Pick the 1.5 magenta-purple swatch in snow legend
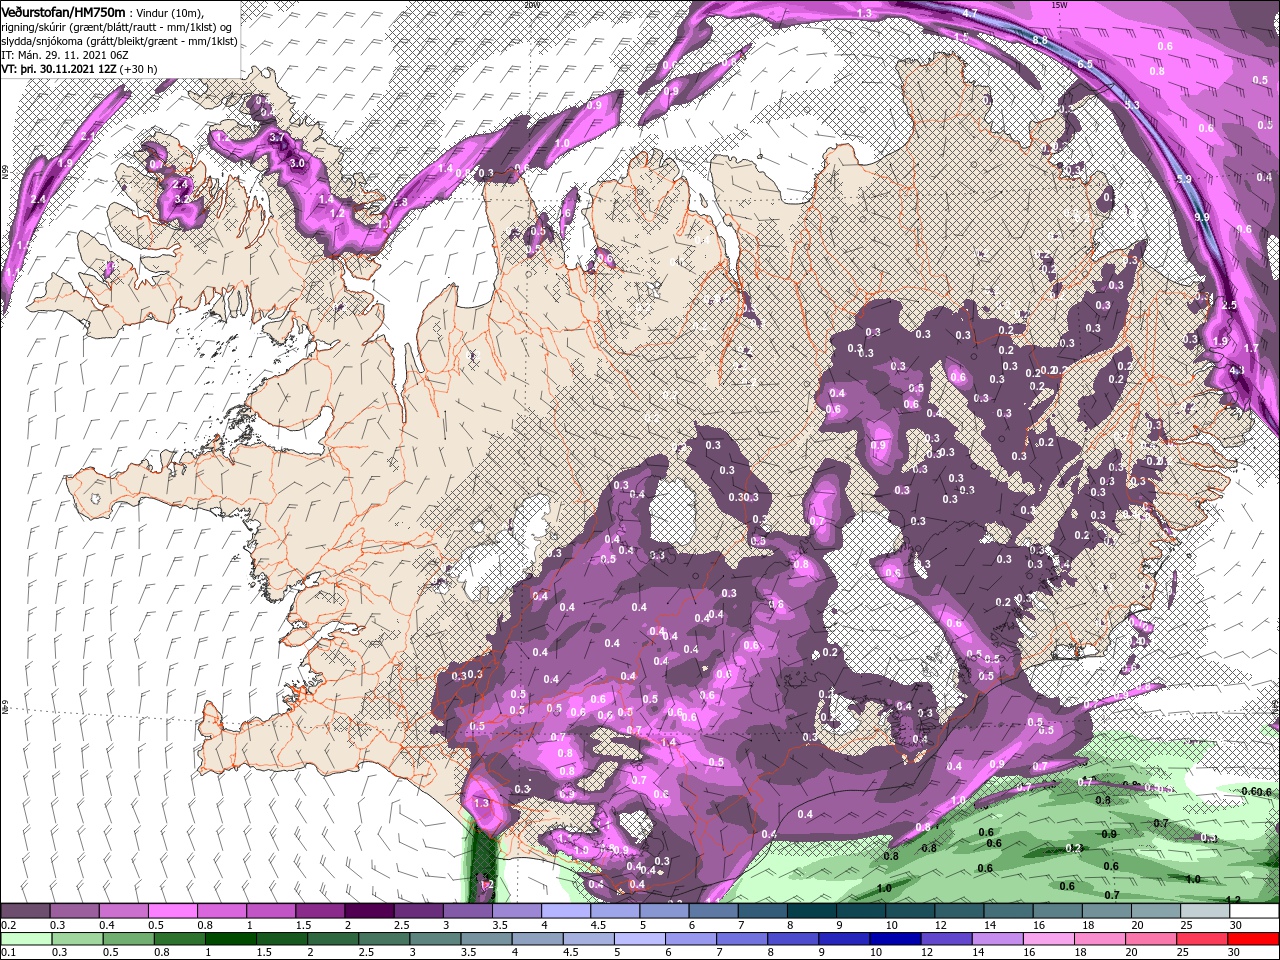 [320, 911]
